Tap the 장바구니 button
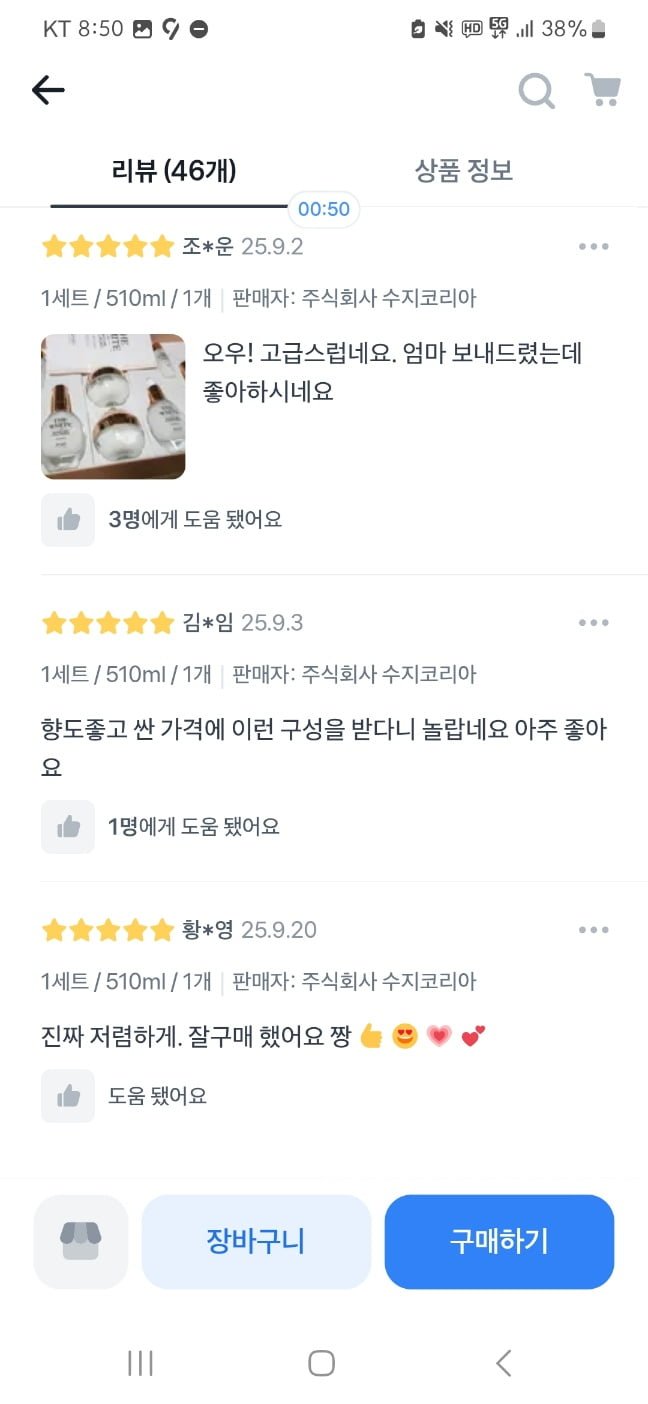The width and height of the screenshot is (648, 1404). tap(256, 1241)
